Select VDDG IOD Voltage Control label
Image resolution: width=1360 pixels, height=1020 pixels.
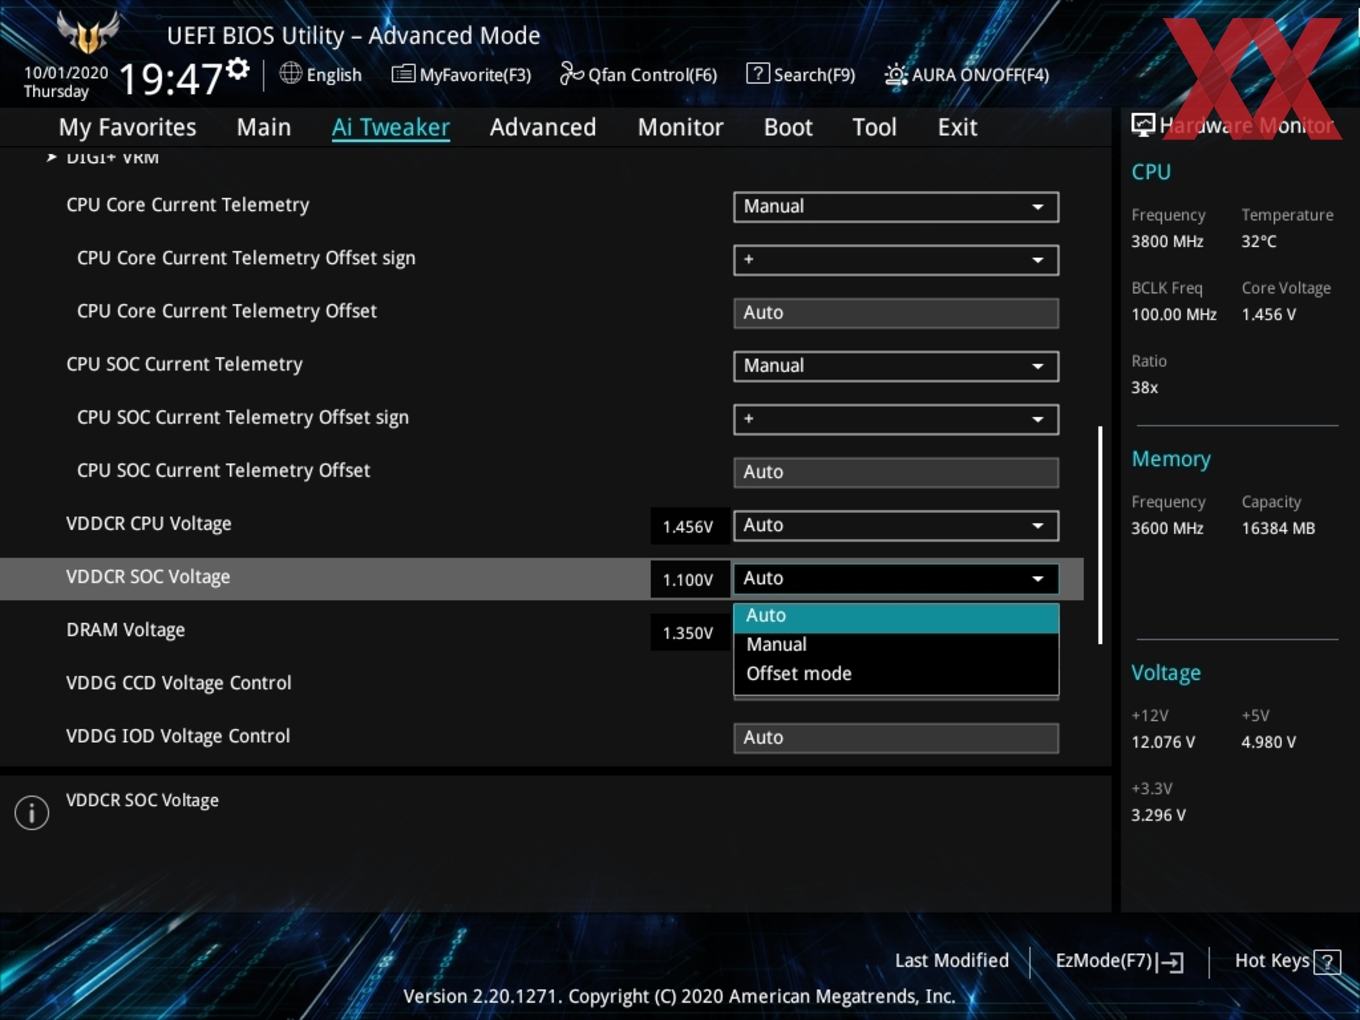(x=178, y=736)
